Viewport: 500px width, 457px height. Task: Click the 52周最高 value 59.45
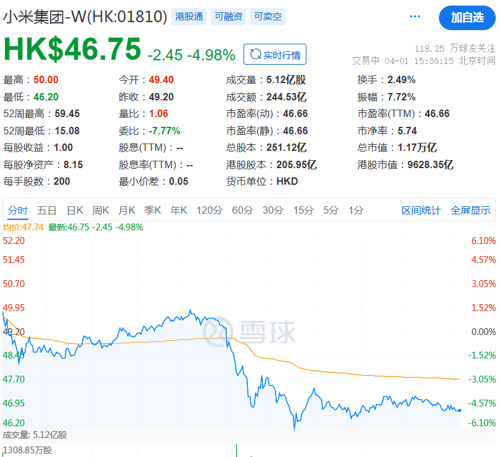(67, 114)
